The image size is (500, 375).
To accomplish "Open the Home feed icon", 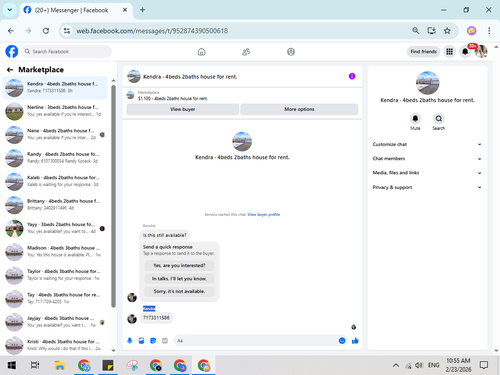I will tap(202, 52).
